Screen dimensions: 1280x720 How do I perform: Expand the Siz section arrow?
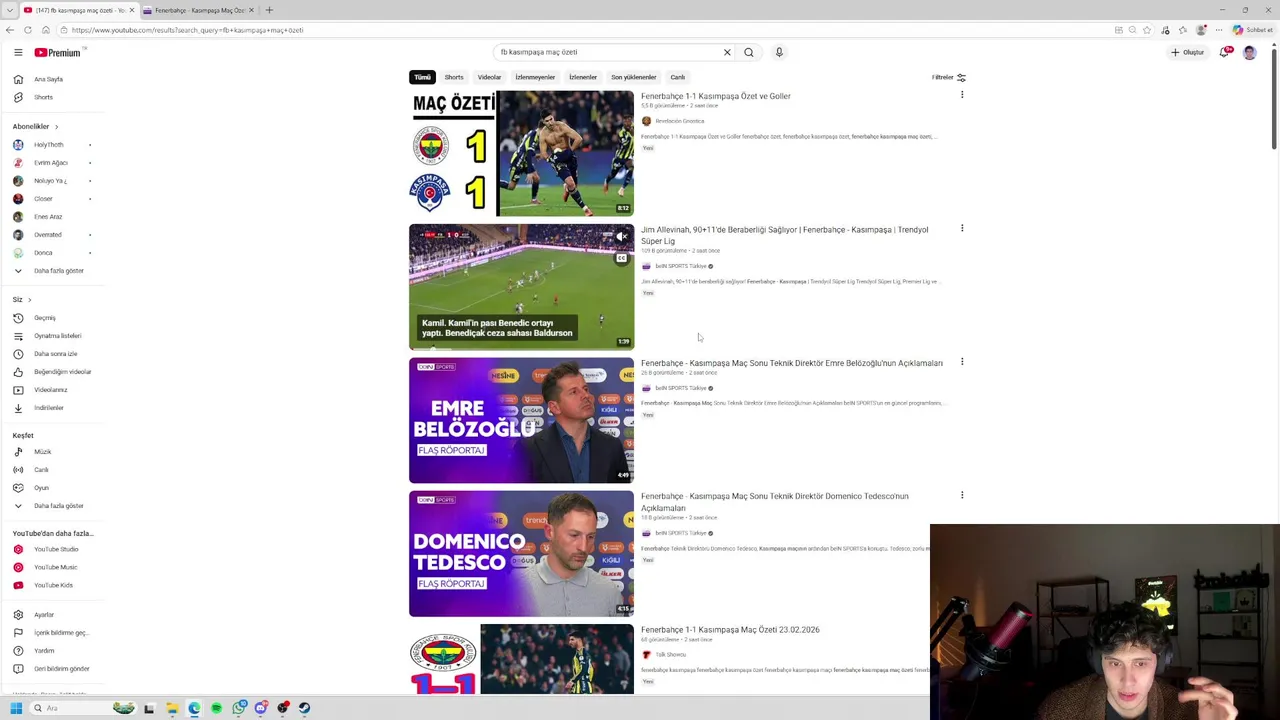click(x=29, y=300)
